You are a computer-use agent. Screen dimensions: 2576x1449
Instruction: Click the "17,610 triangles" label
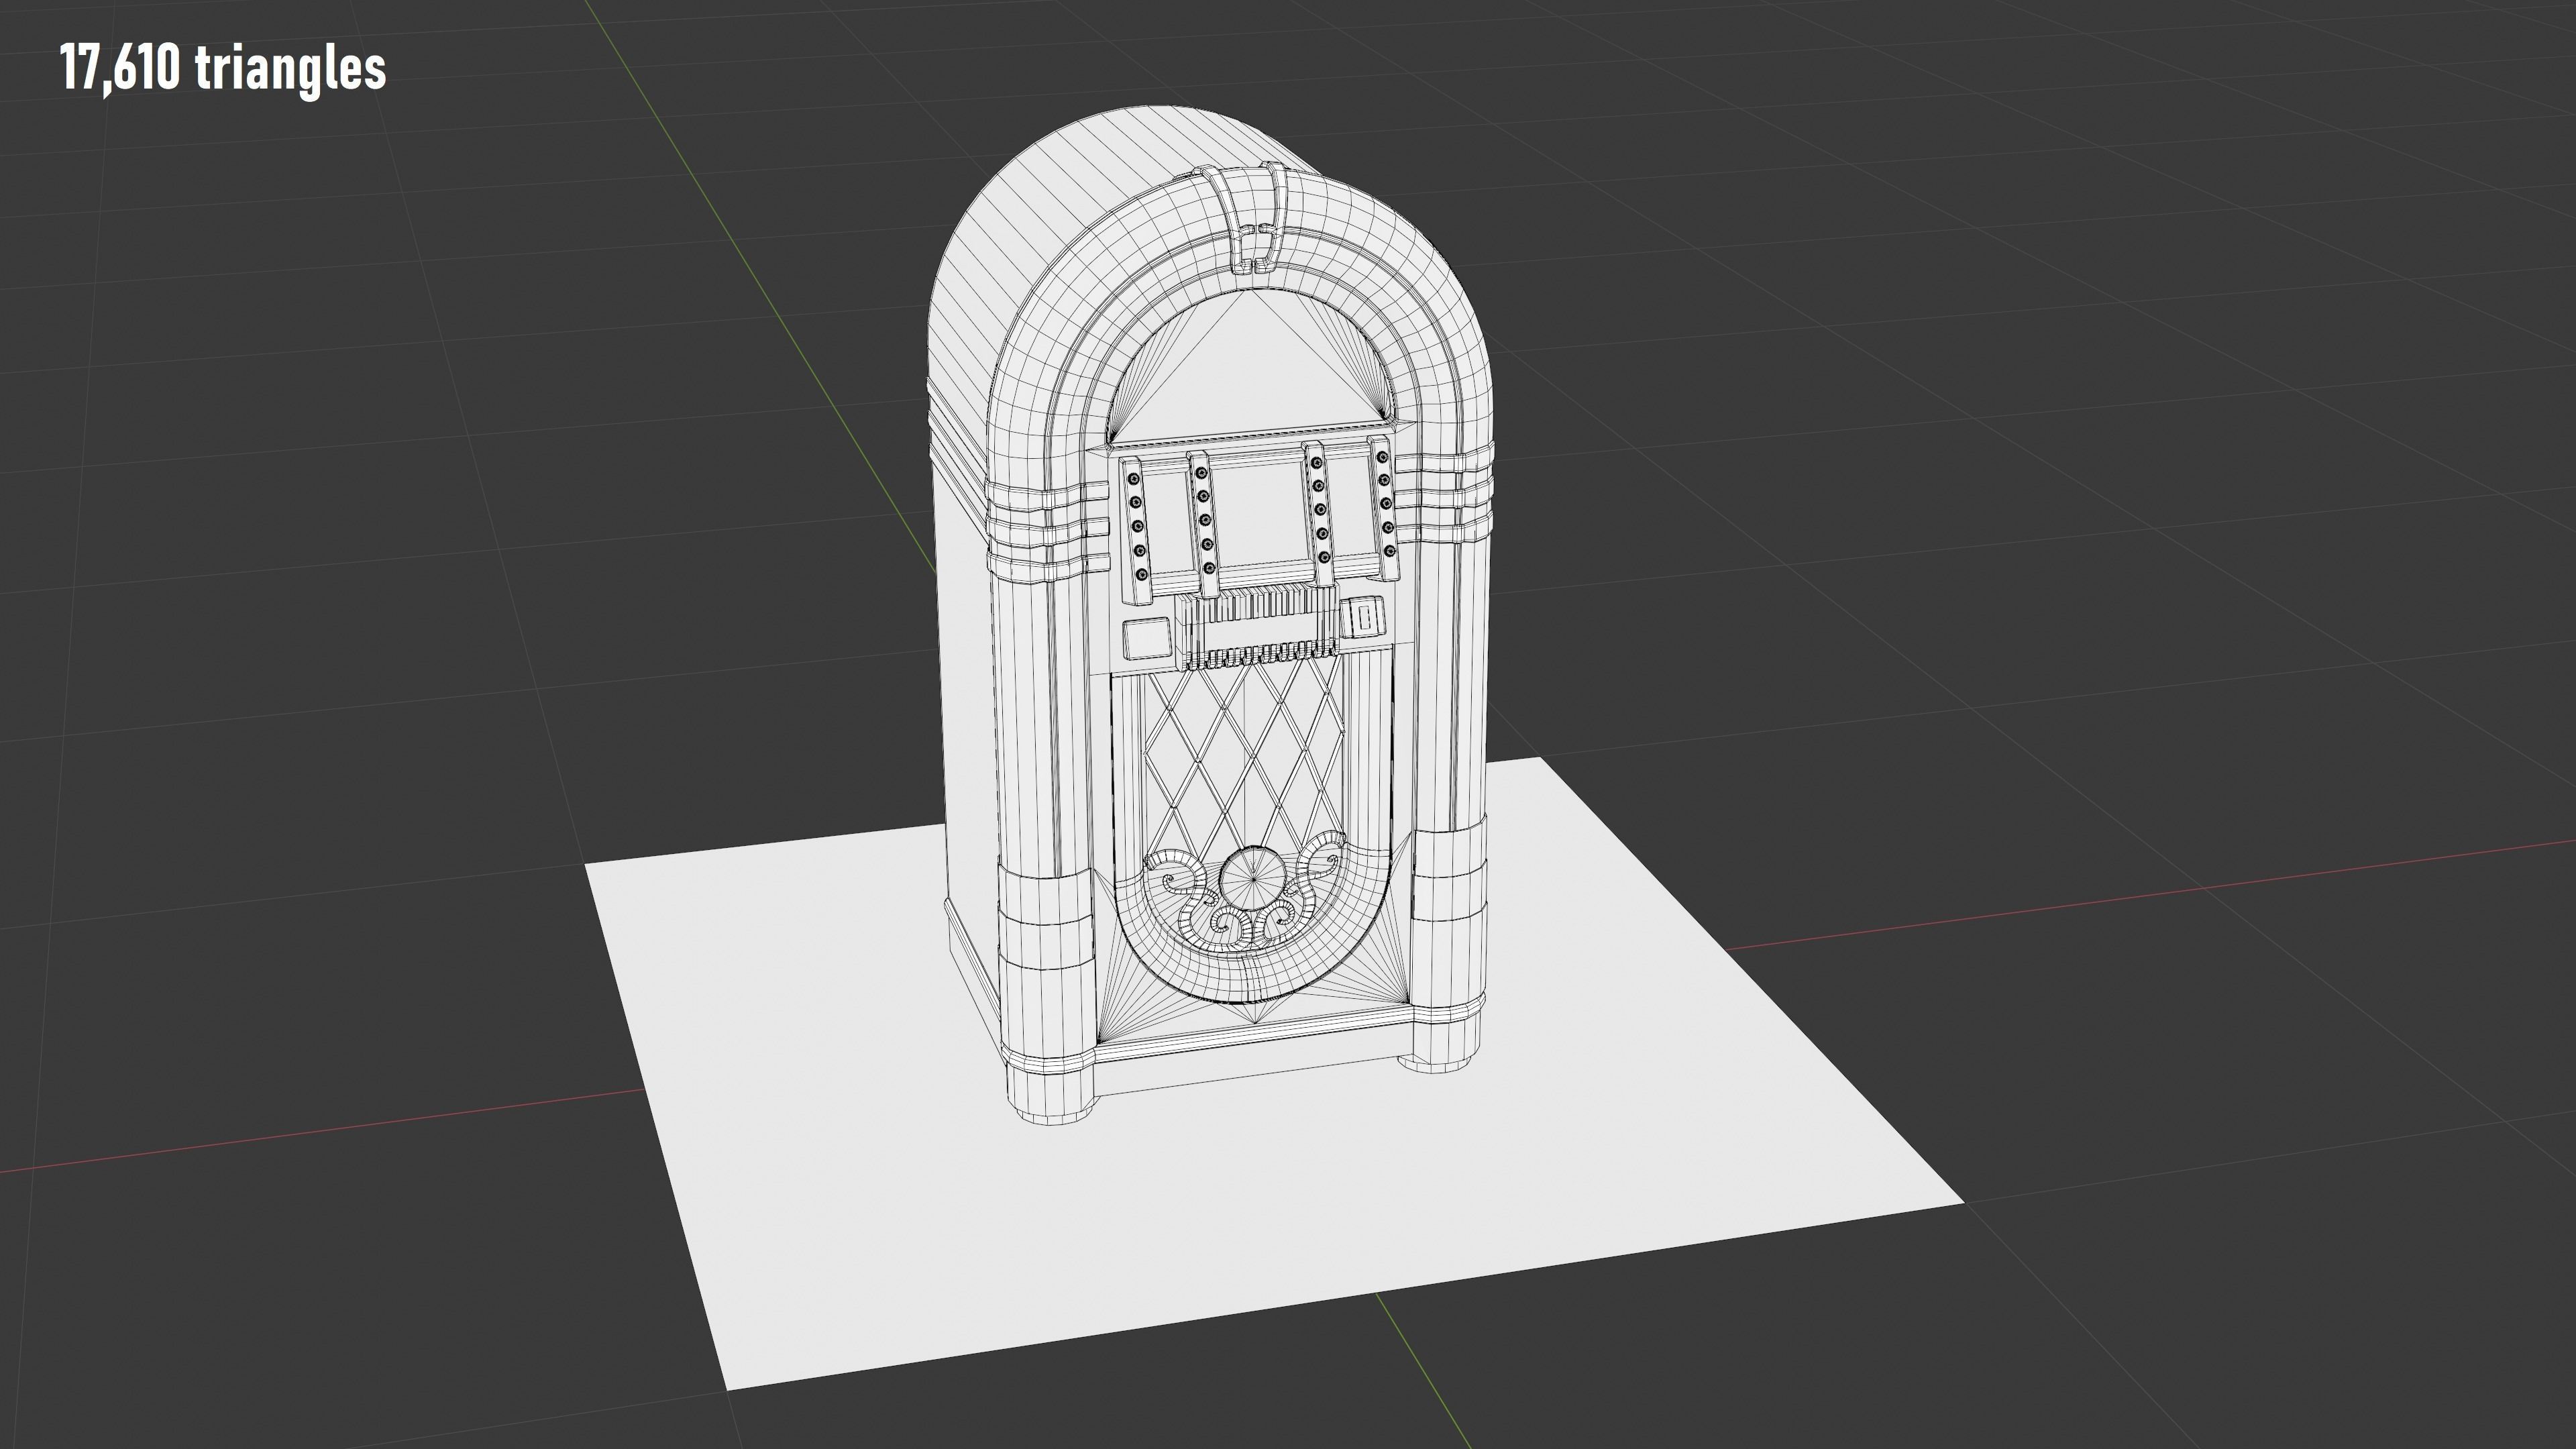click(222, 68)
